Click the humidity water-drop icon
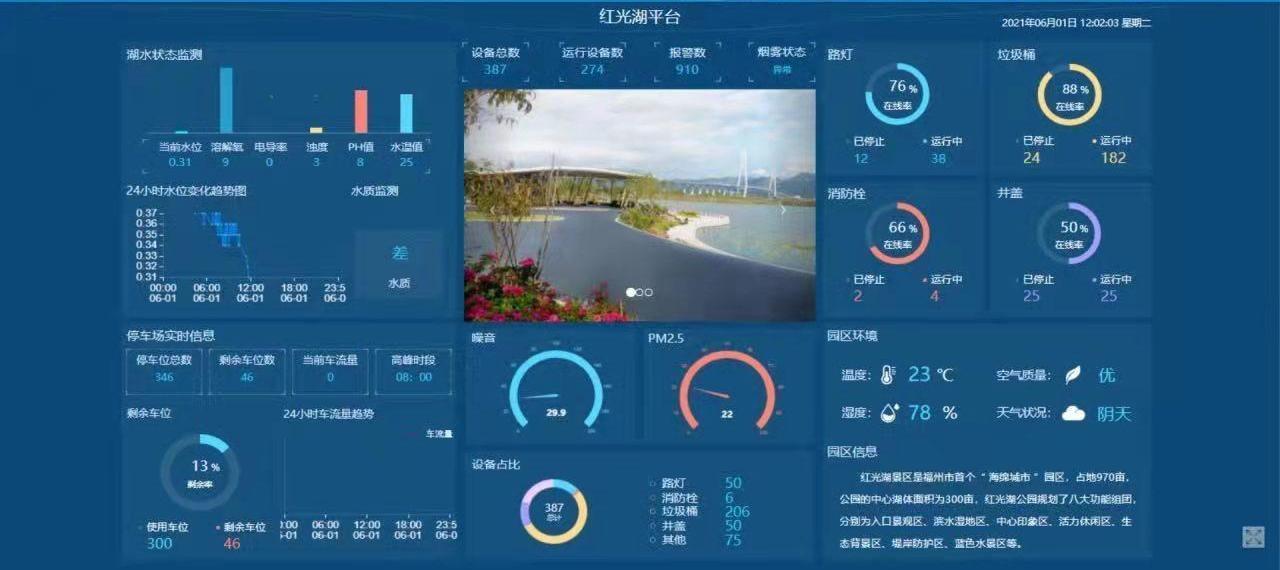 (x=889, y=413)
